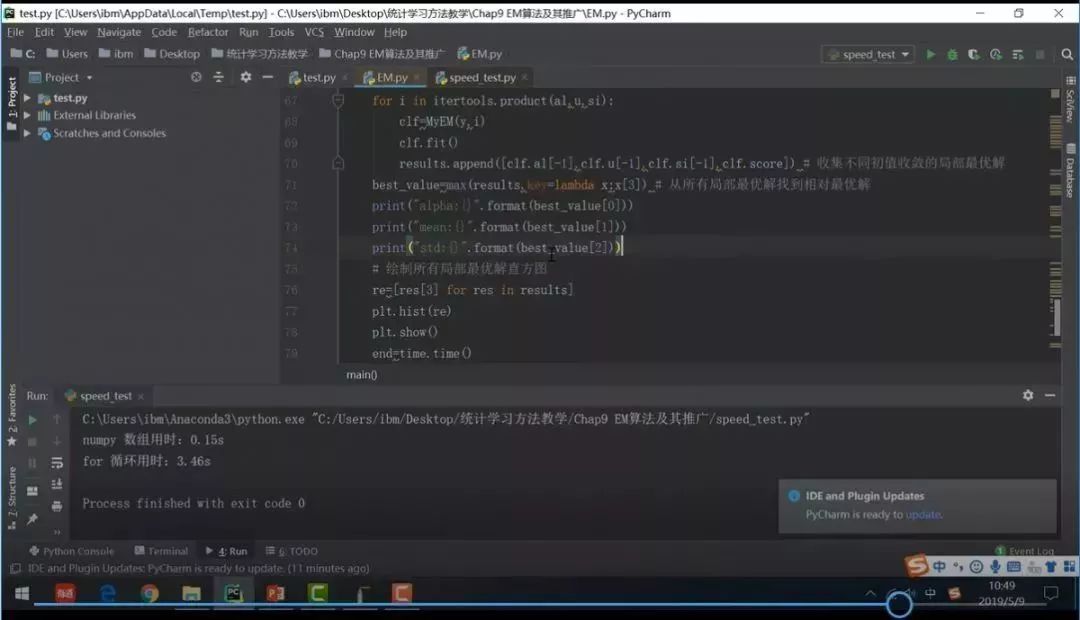
Task: Run speed_test with the green play icon
Action: pyautogui.click(x=931, y=54)
